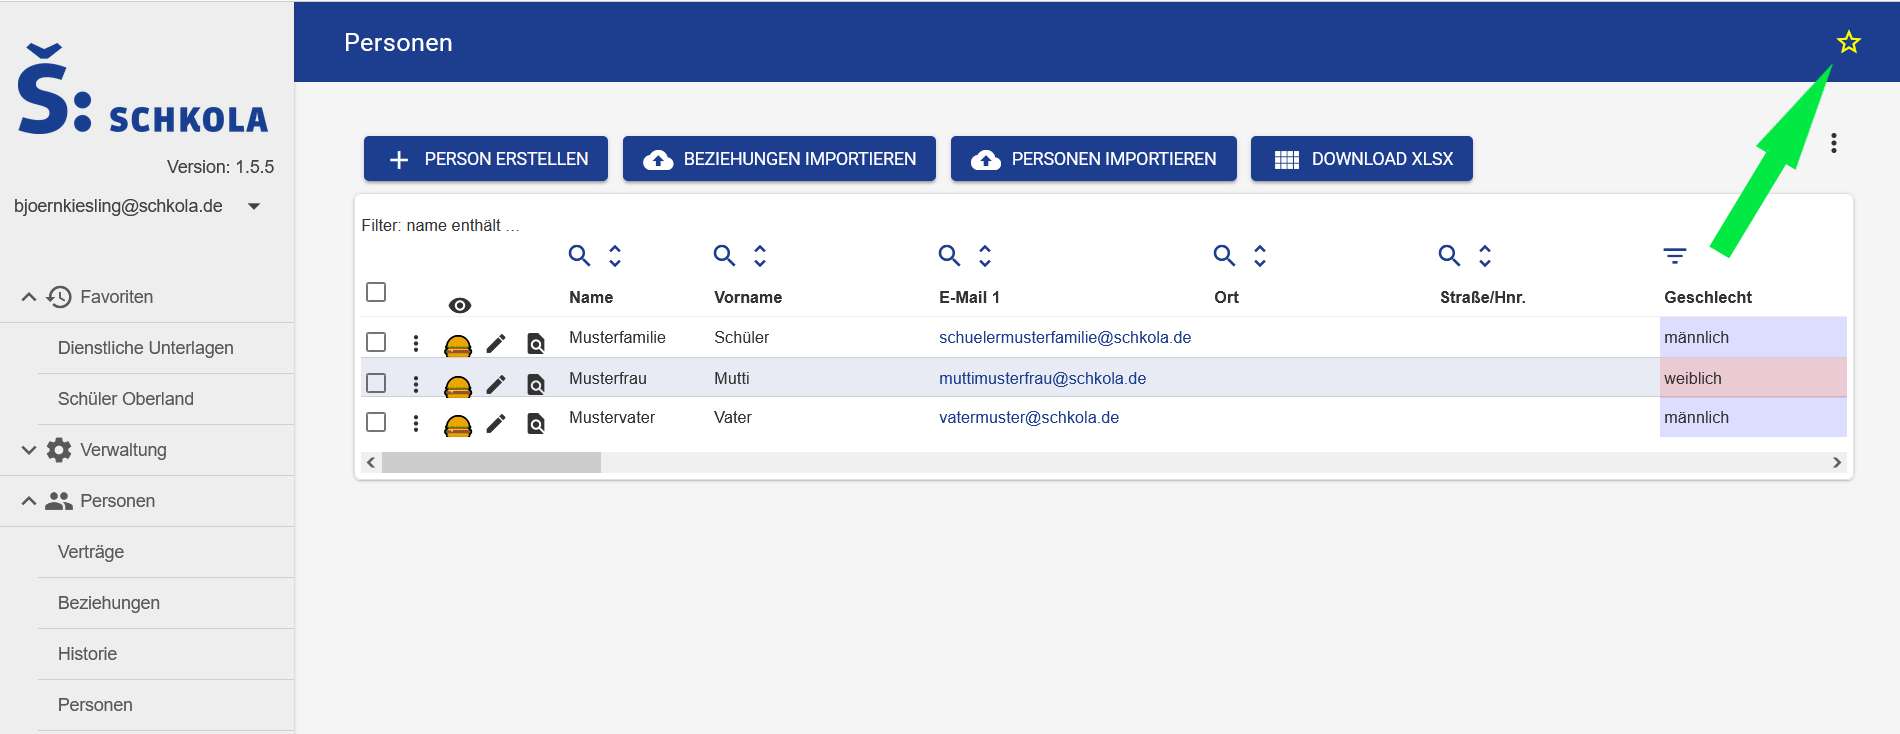Screen dimensions: 1900x734
Task: Click the search icon above Straße/Hnr. column
Action: (x=1449, y=255)
